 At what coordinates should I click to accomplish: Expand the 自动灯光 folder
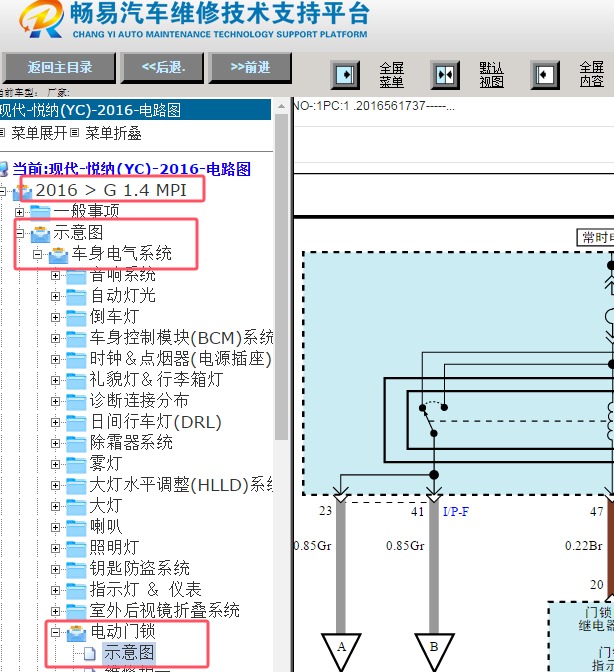tap(55, 296)
